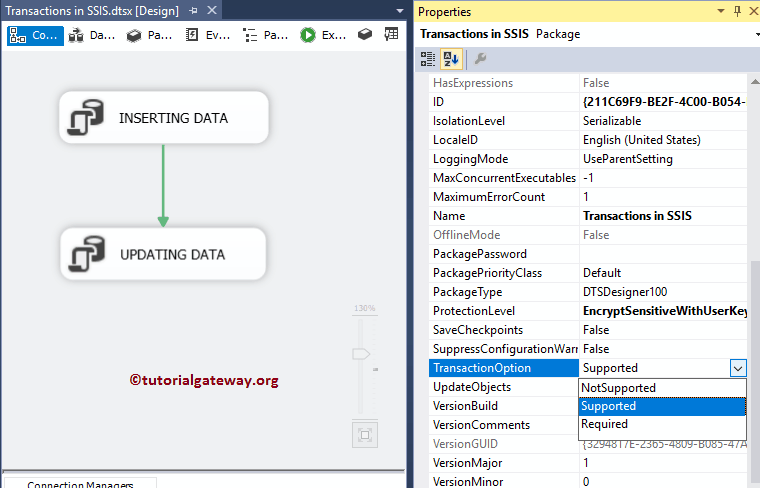Select the IsolationLevel property
This screenshot has width=760, height=488.
point(504,121)
